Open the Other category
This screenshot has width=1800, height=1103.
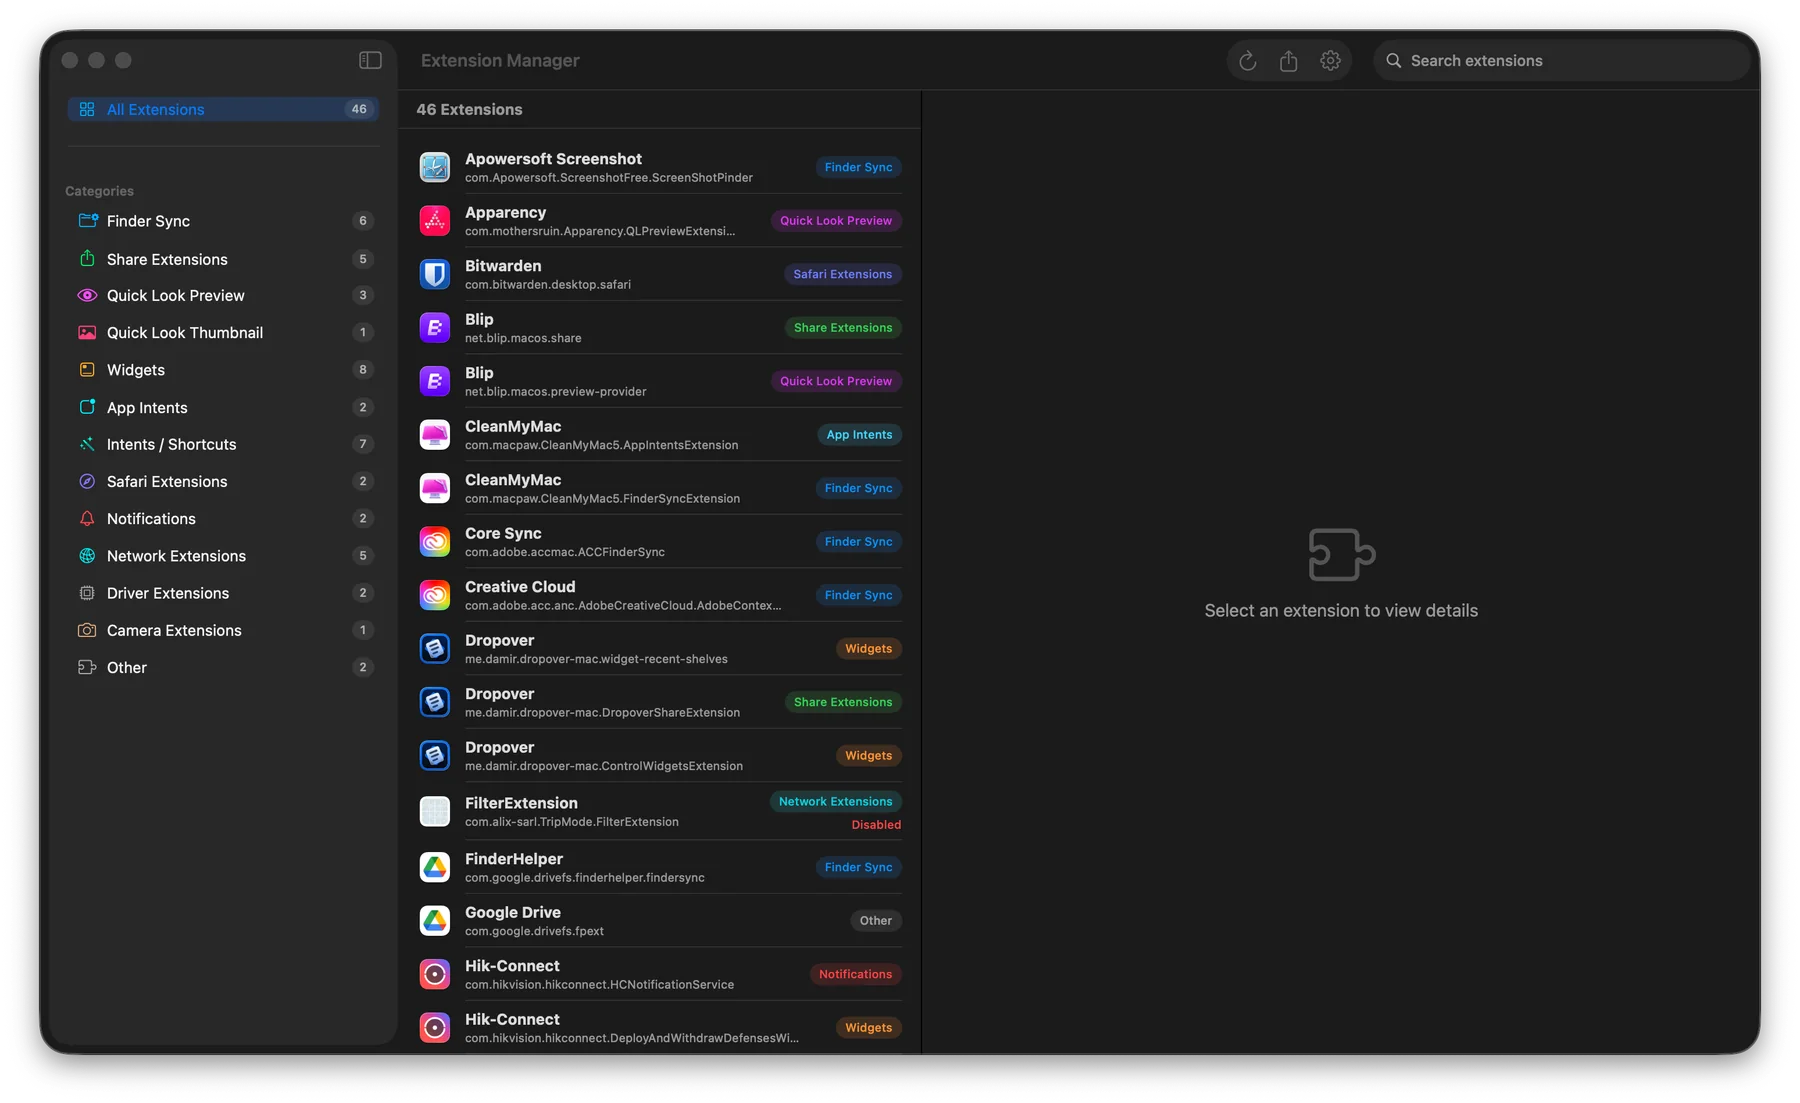pyautogui.click(x=223, y=667)
